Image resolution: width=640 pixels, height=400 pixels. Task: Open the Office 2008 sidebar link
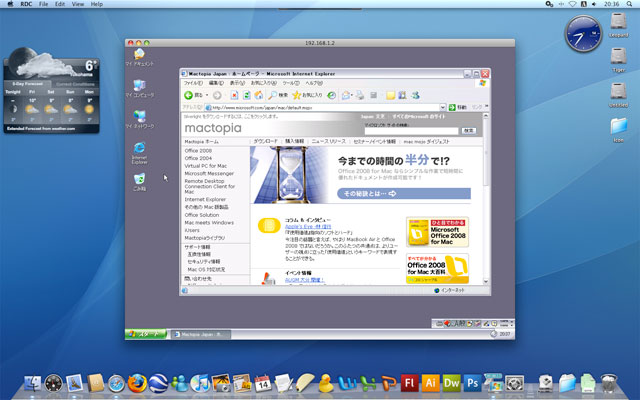click(198, 151)
